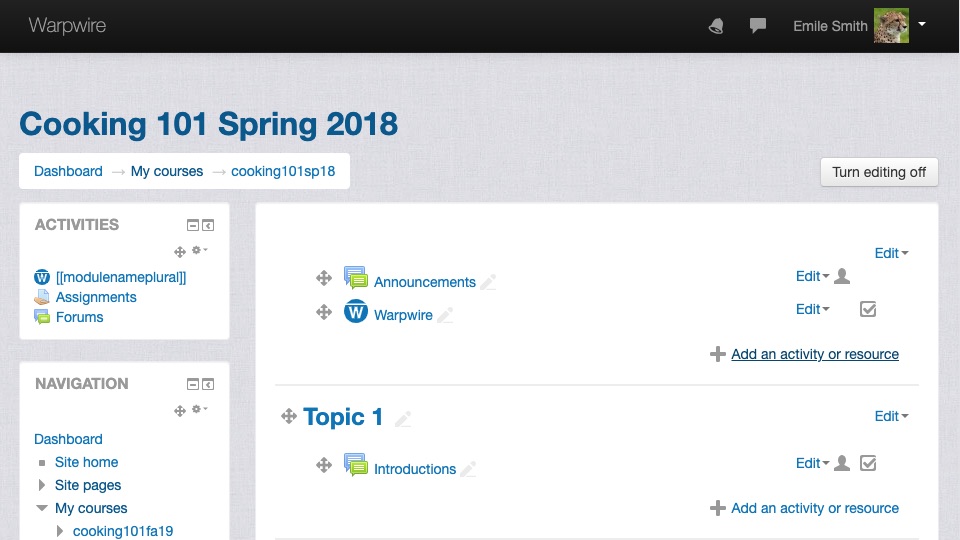Click the plus icon in the Topic 1 section

coord(718,508)
